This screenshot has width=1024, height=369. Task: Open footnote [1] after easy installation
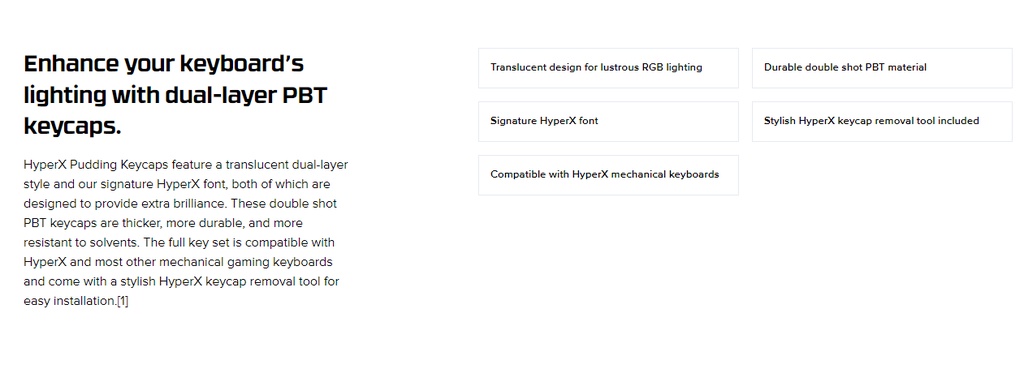click(x=122, y=301)
